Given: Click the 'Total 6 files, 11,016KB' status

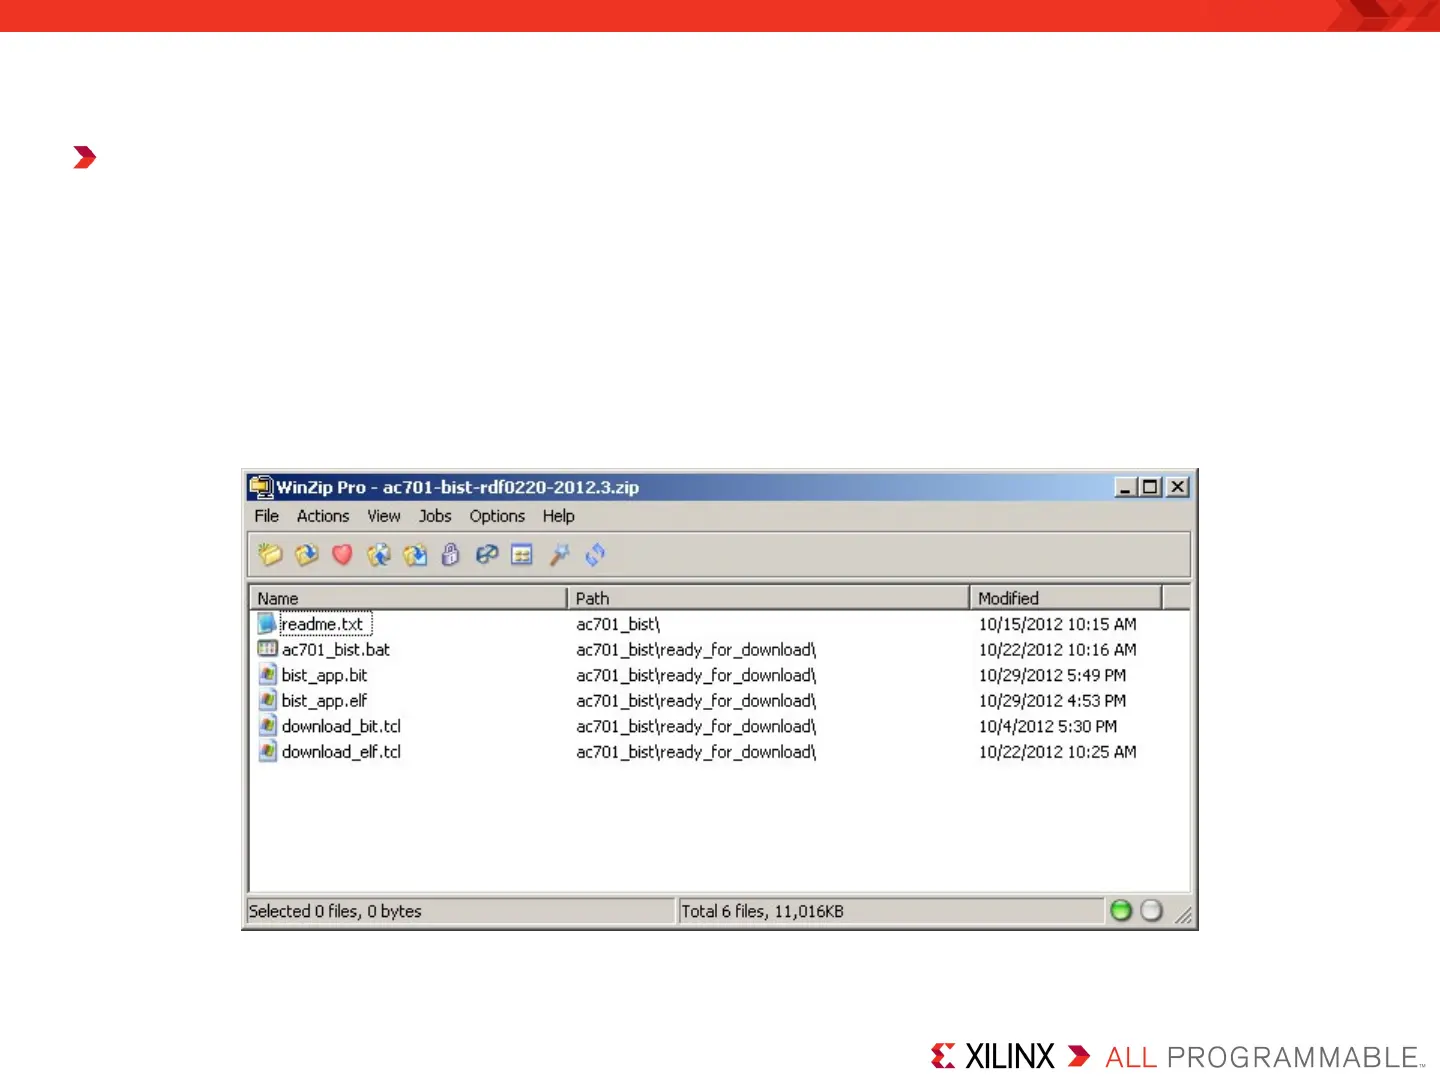Looking at the screenshot, I should tap(762, 911).
